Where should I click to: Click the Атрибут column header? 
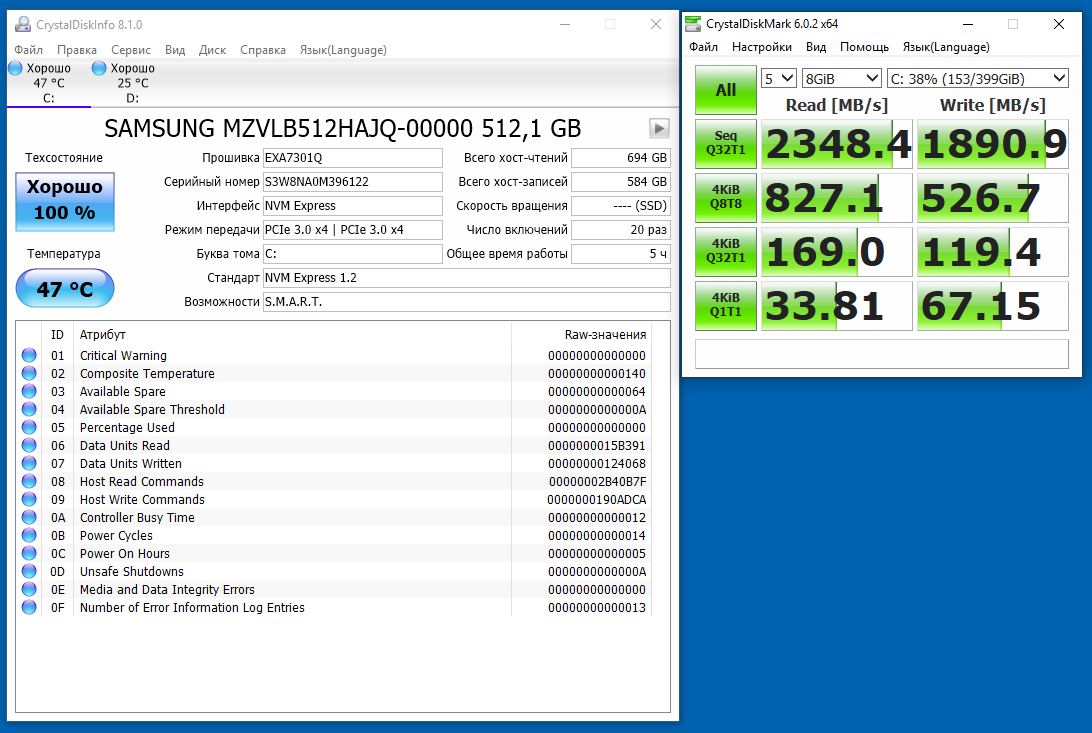102,335
